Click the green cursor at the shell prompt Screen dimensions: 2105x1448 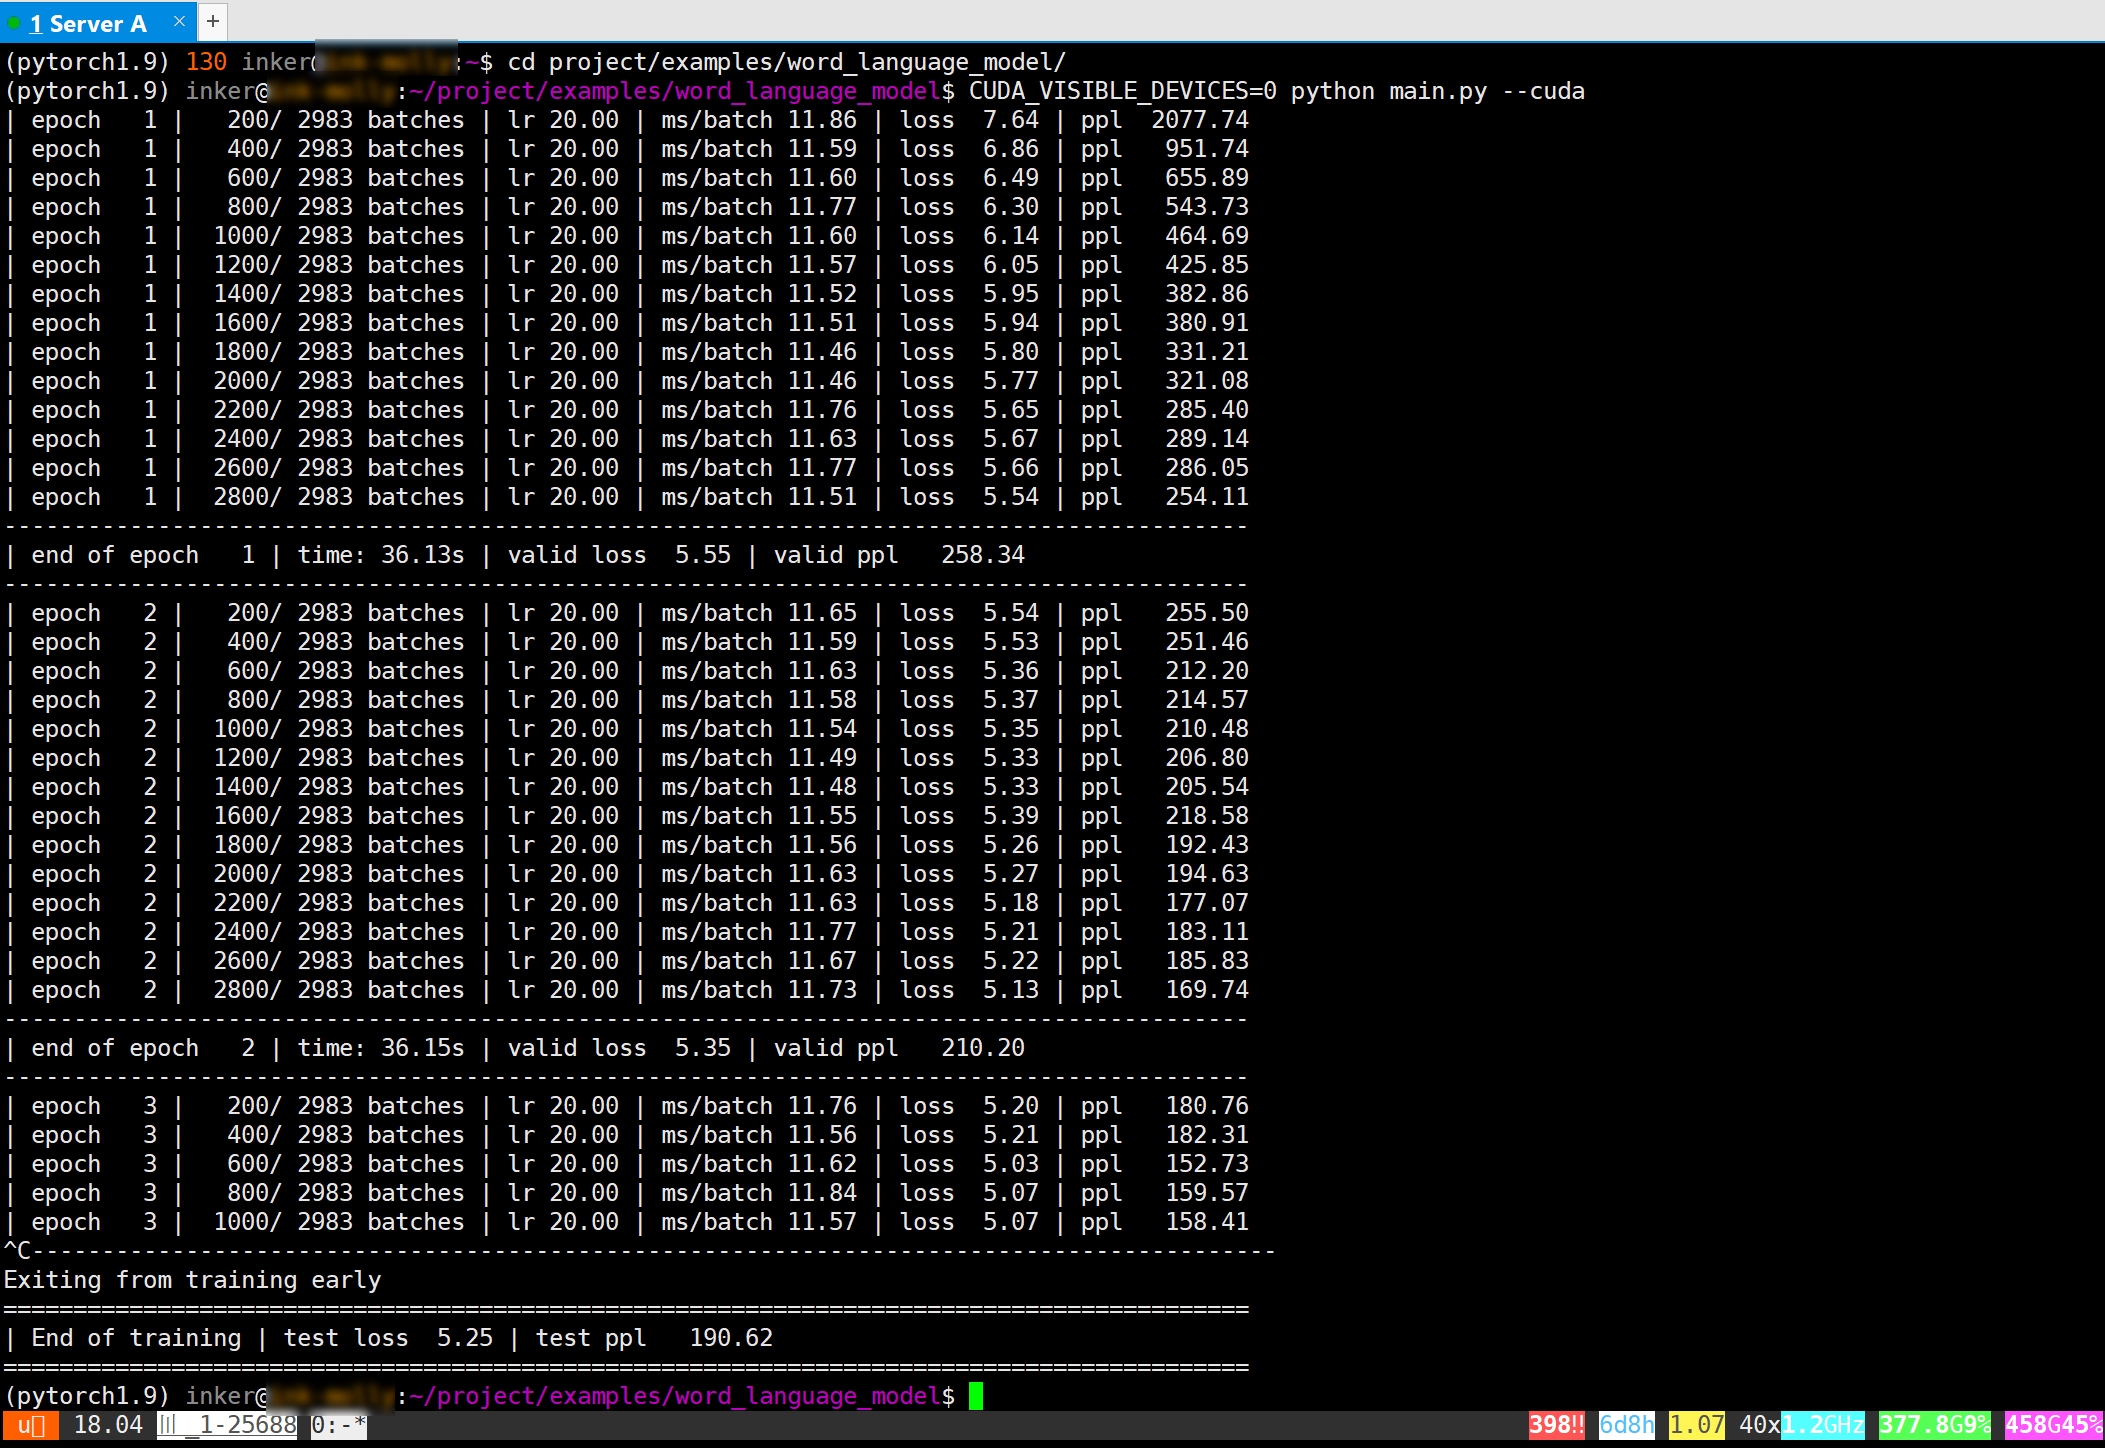coord(976,1395)
